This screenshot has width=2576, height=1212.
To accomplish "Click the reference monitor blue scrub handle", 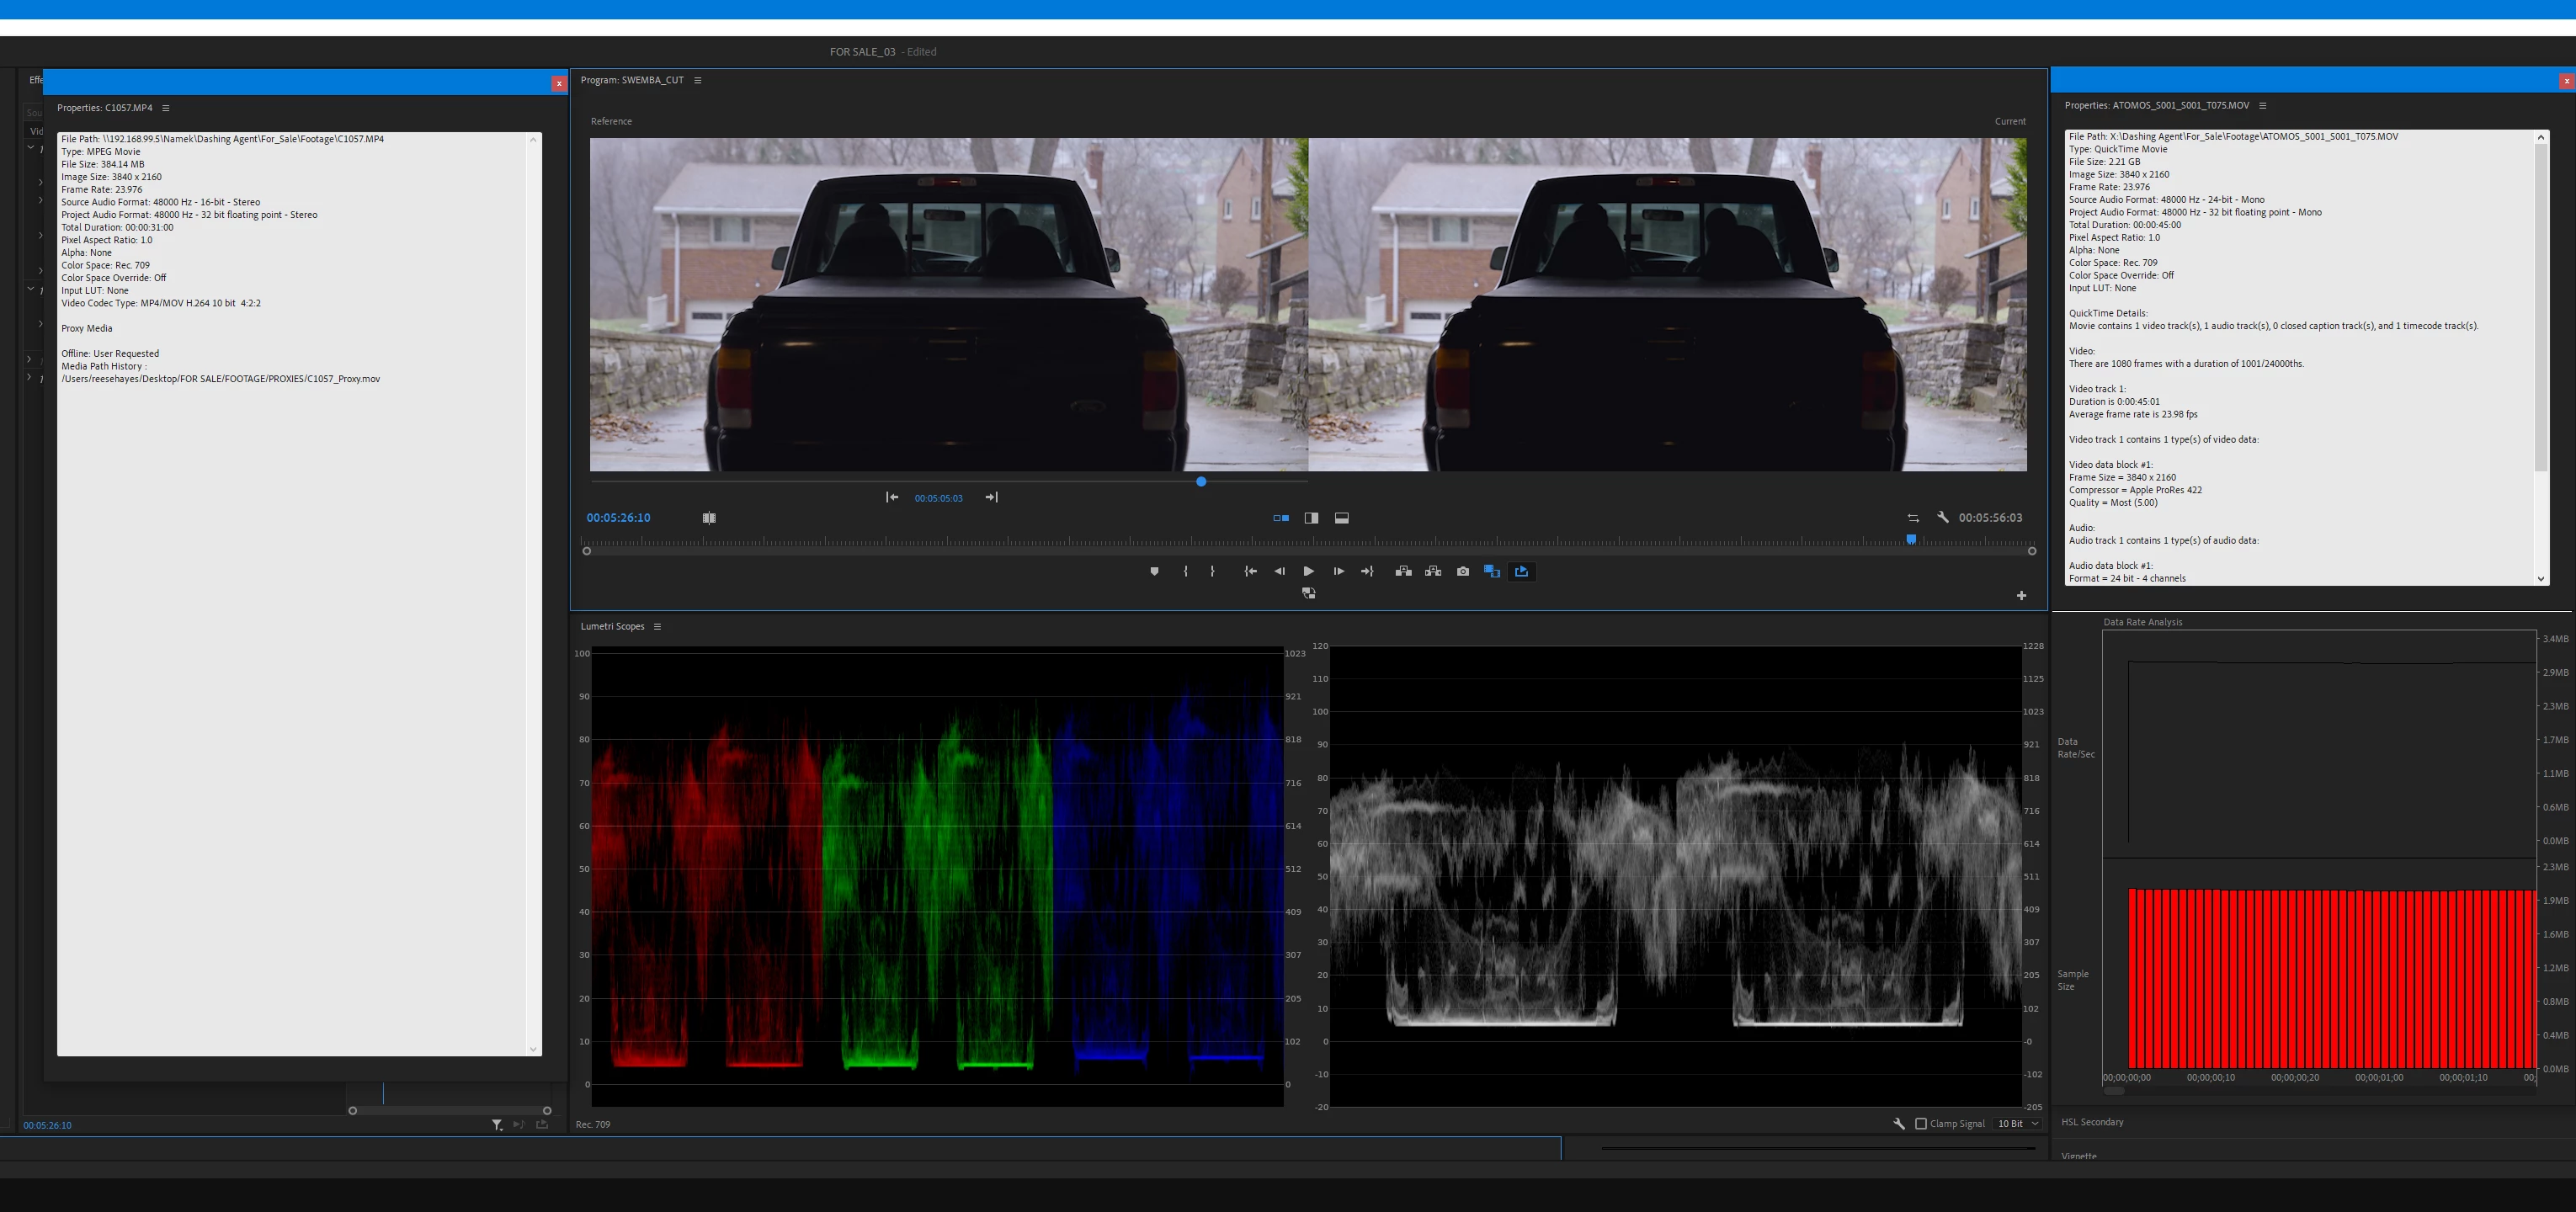I will (x=1201, y=481).
